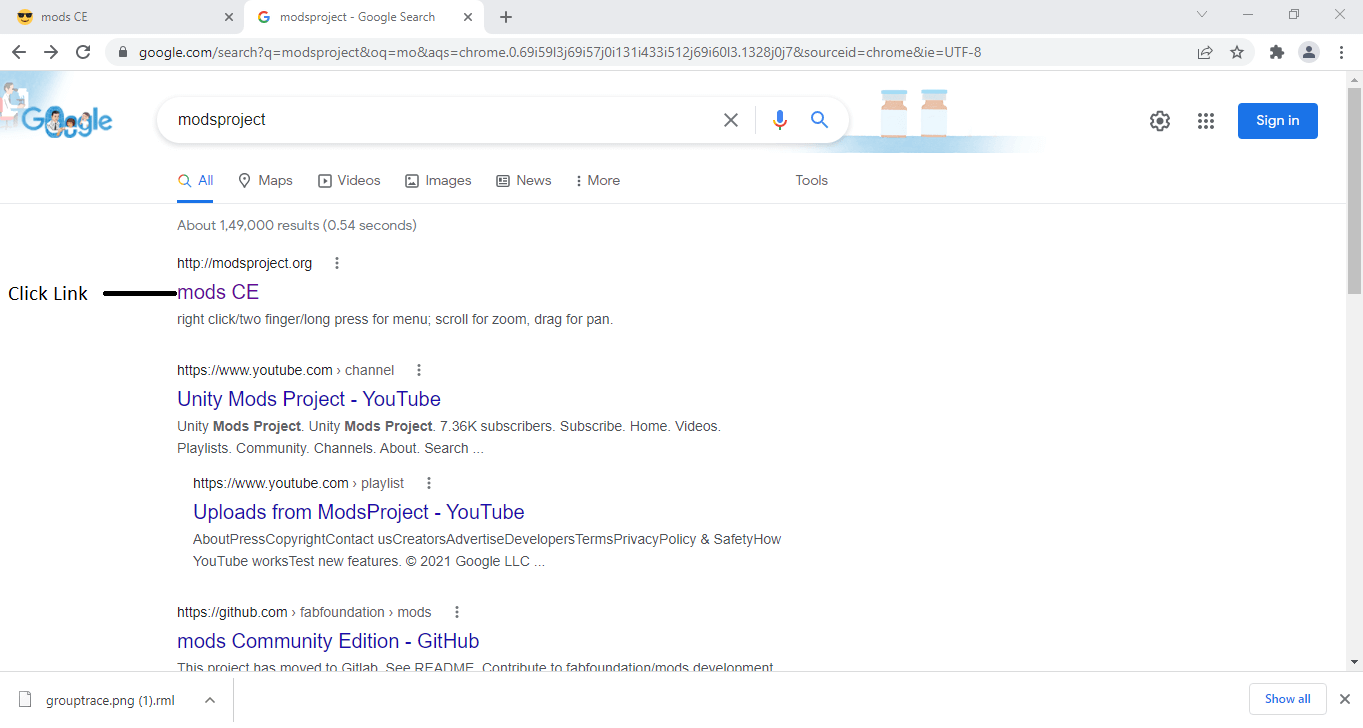1363x728 pixels.
Task: Switch to Images results
Action: (x=438, y=181)
